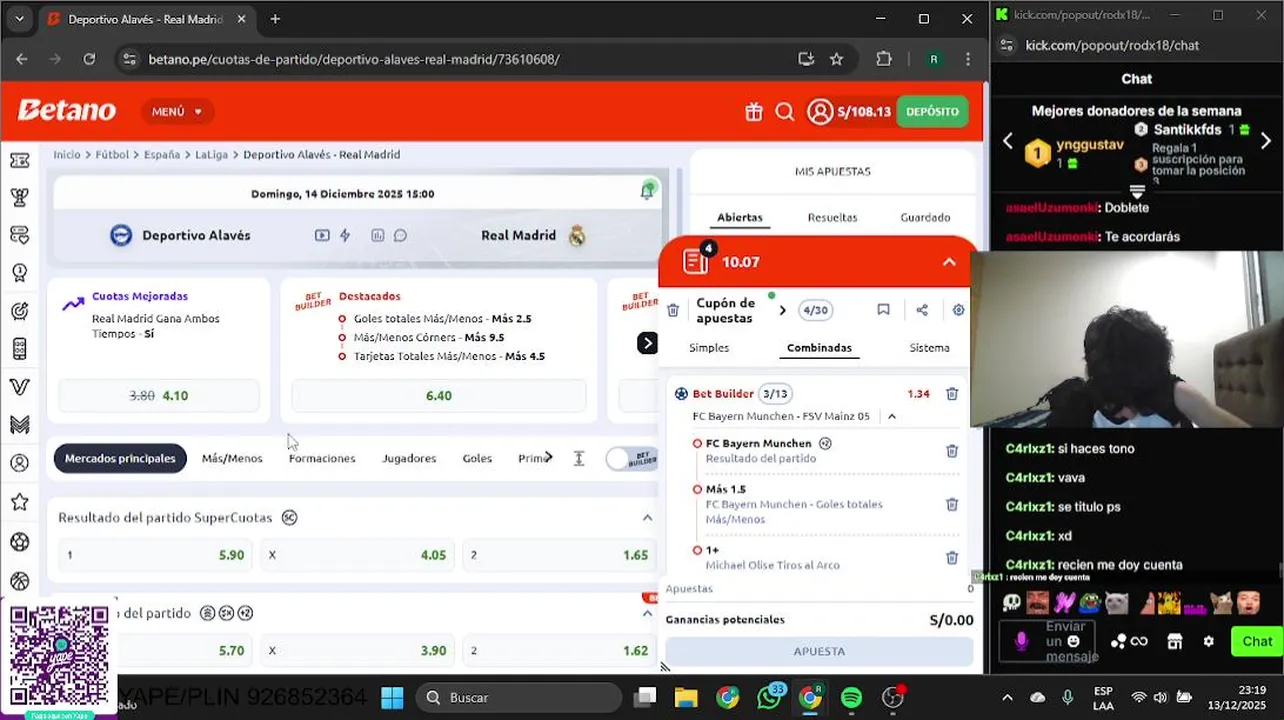Open the gift promotions icon in Betano header
Screen dimensions: 1284x720
coord(754,112)
